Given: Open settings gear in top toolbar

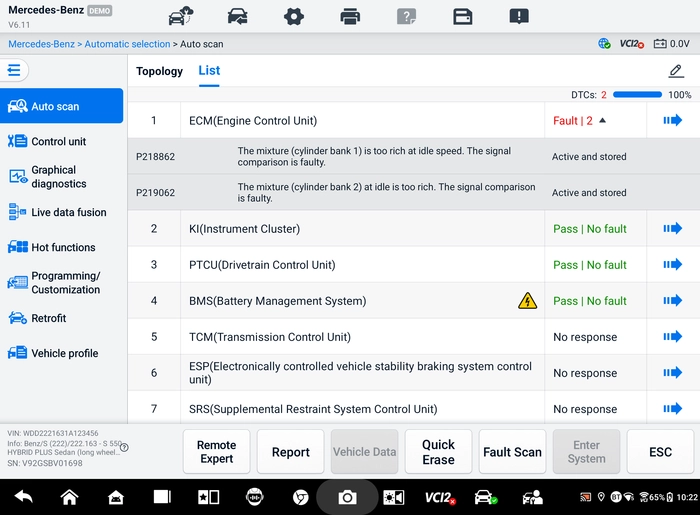Looking at the screenshot, I should tap(294, 17).
